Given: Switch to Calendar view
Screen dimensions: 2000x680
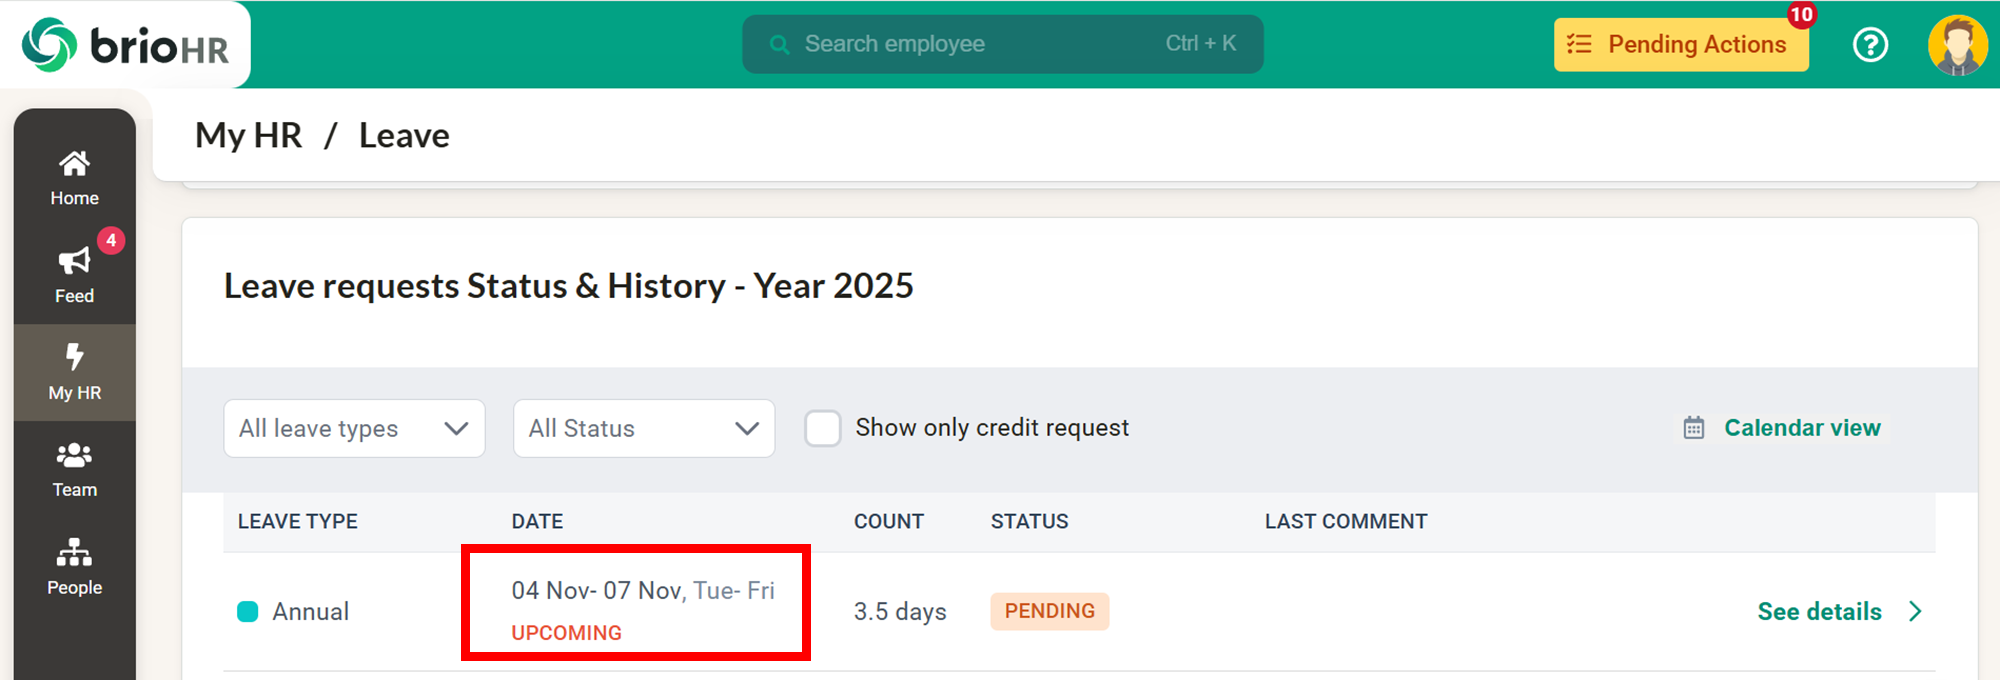Looking at the screenshot, I should point(1802,428).
